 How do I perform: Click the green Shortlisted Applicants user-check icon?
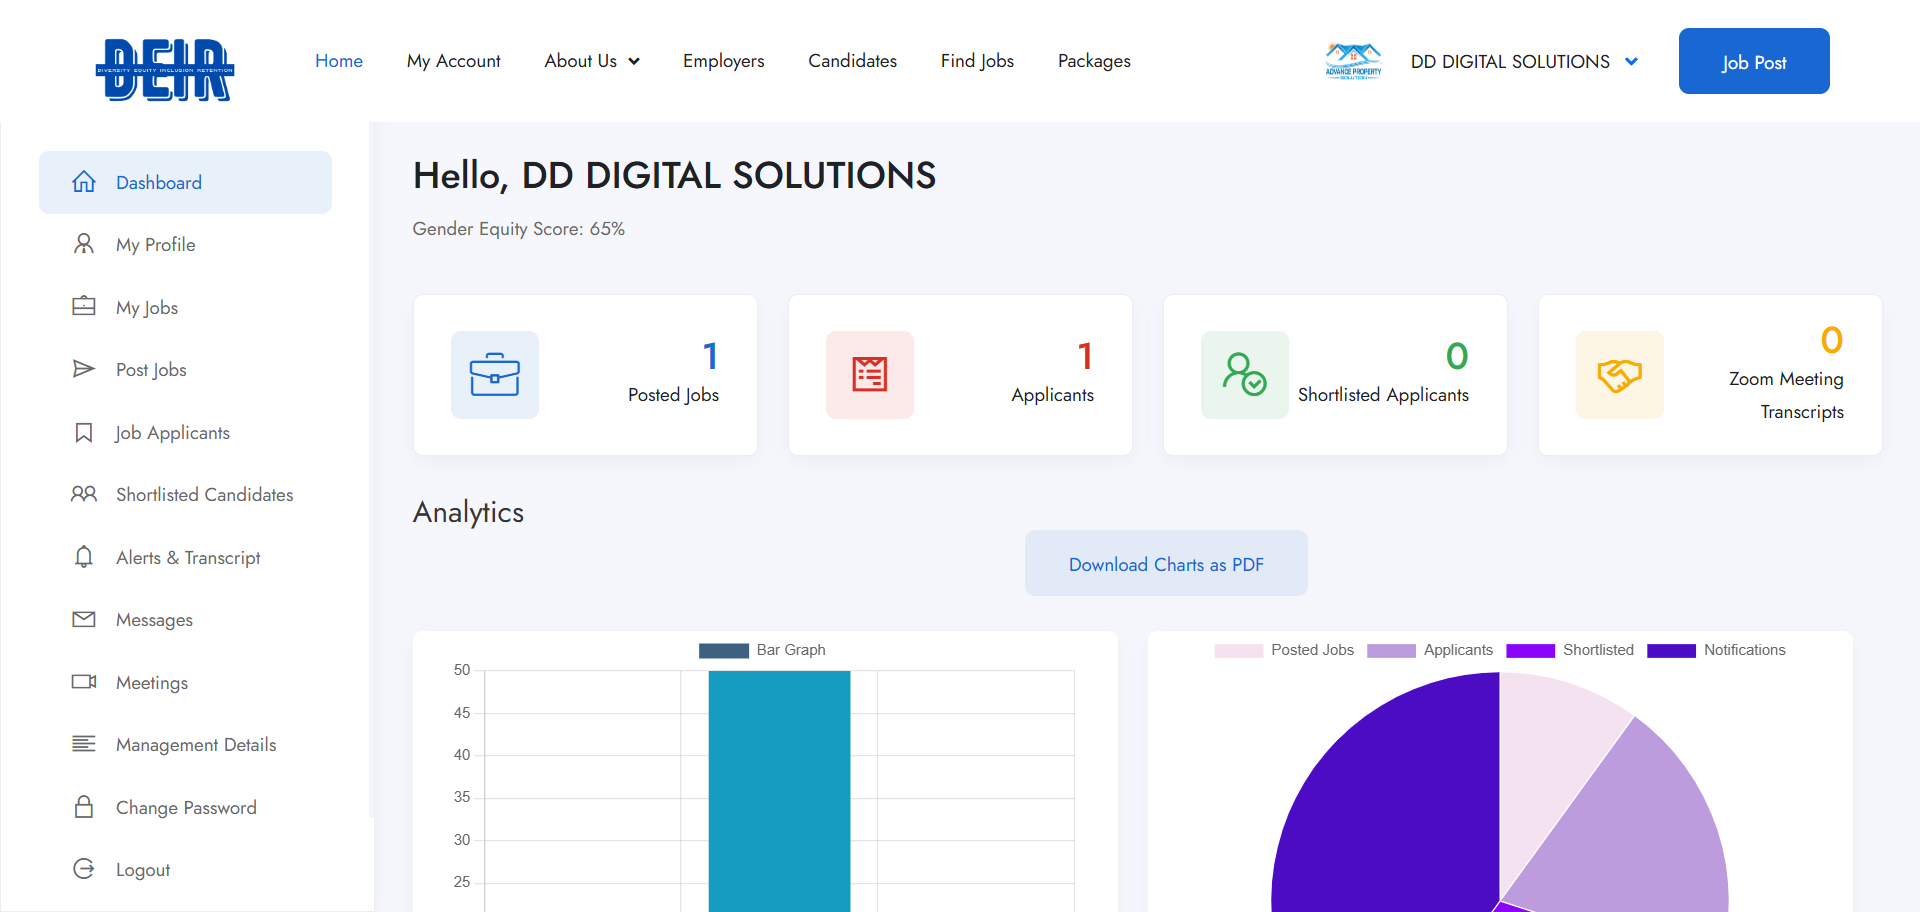1245,375
